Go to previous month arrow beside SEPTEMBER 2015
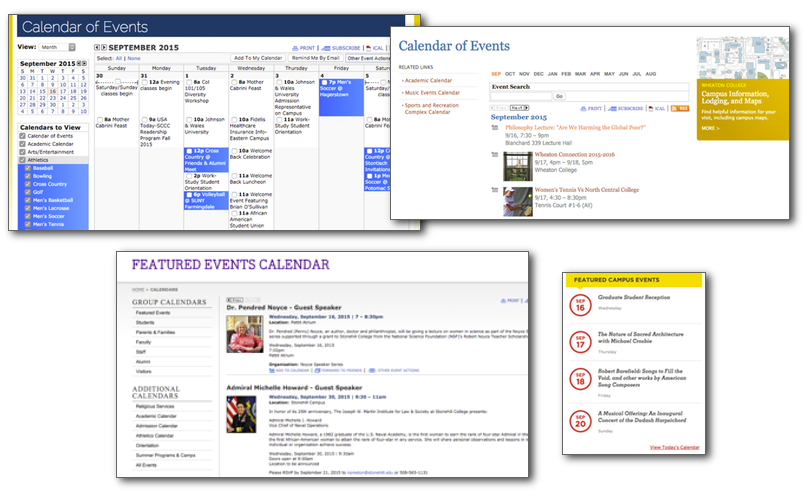 96,47
